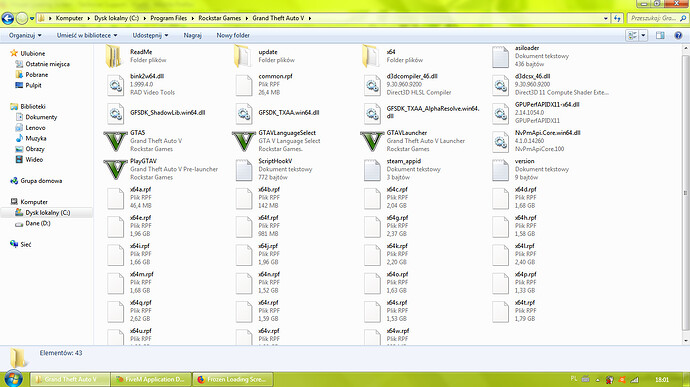Select the bink2w64.dll file icon

tap(116, 85)
